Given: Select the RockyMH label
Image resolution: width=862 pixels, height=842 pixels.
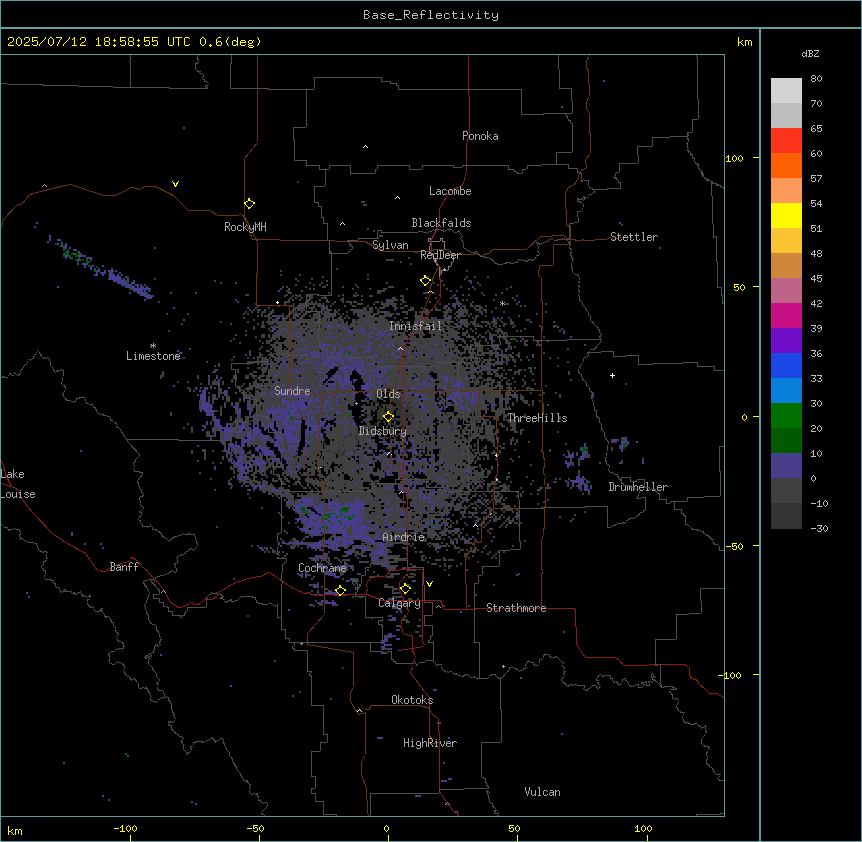Looking at the screenshot, I should [x=245, y=227].
